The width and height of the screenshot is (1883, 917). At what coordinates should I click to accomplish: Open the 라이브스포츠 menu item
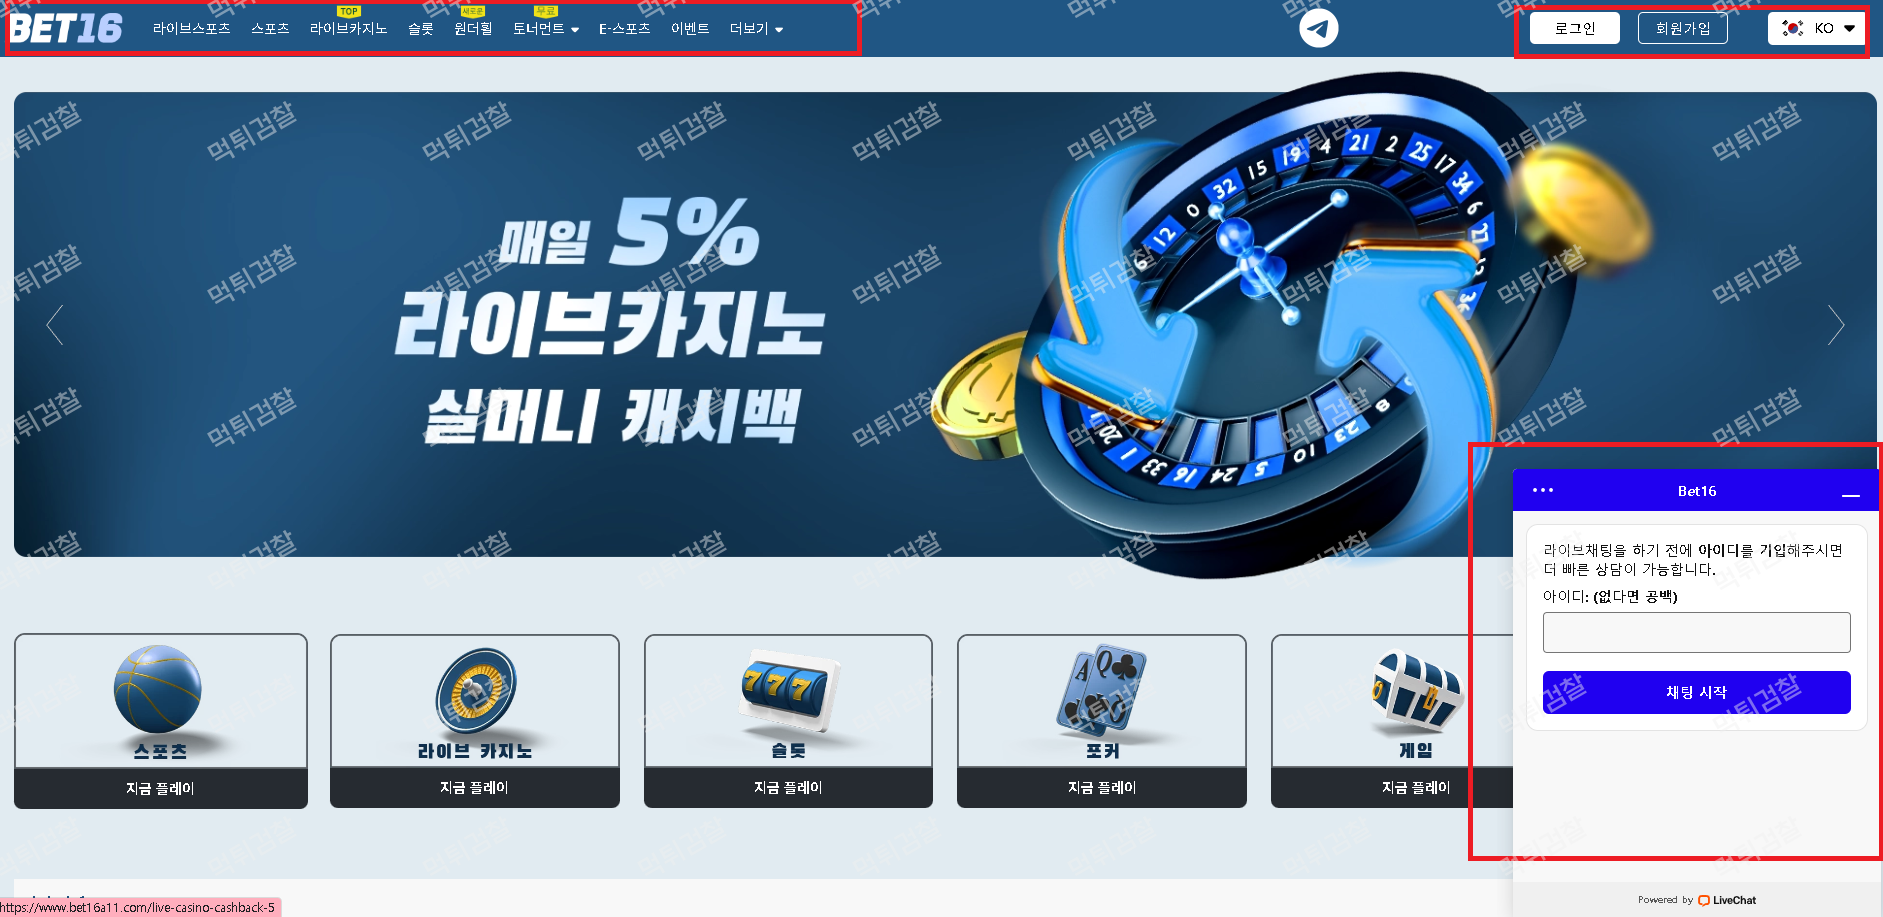tap(191, 29)
